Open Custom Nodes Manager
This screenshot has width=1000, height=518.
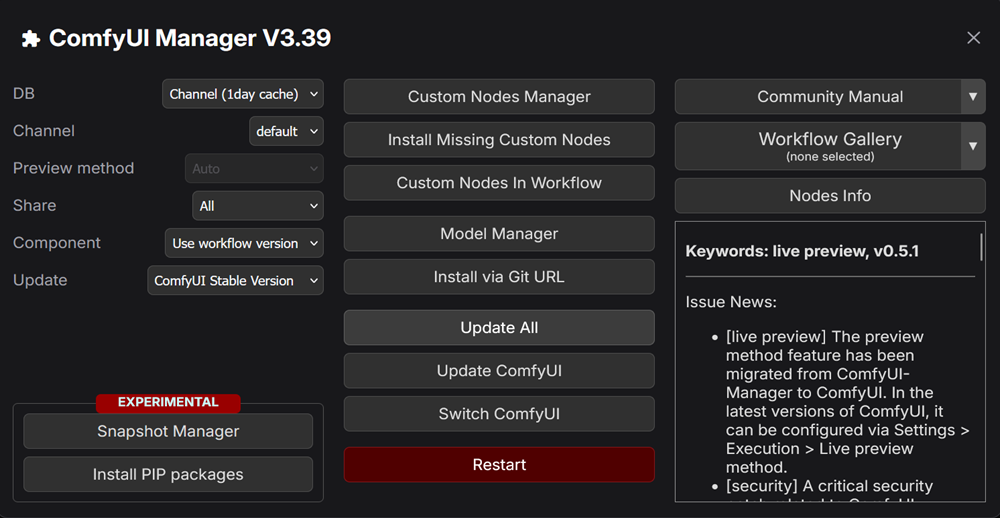(499, 96)
